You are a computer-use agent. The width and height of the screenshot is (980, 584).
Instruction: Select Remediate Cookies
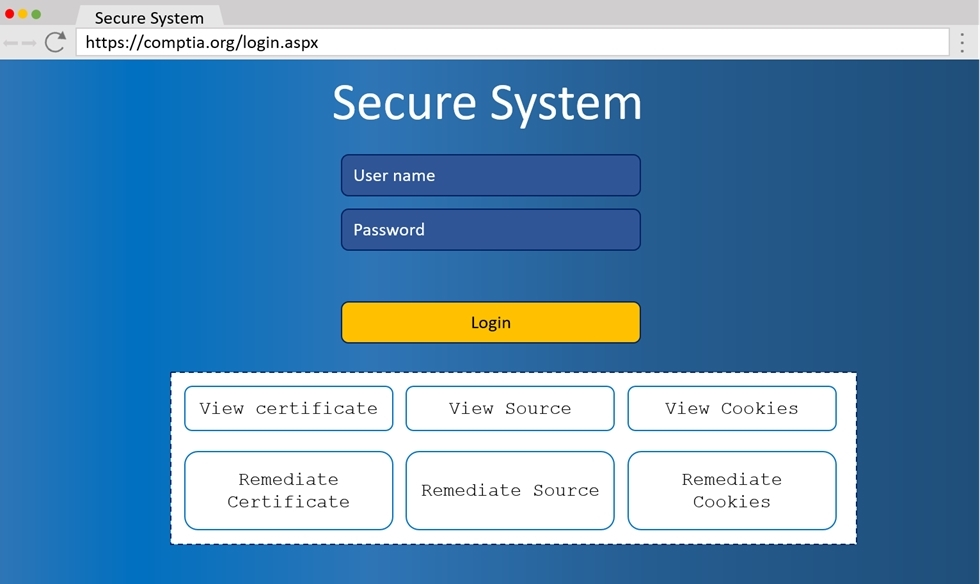coord(732,490)
